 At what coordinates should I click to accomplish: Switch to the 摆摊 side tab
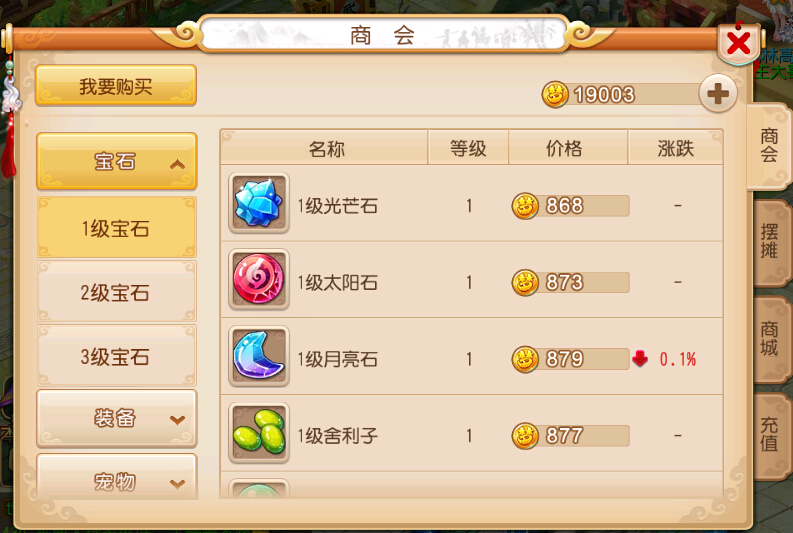[x=770, y=242]
